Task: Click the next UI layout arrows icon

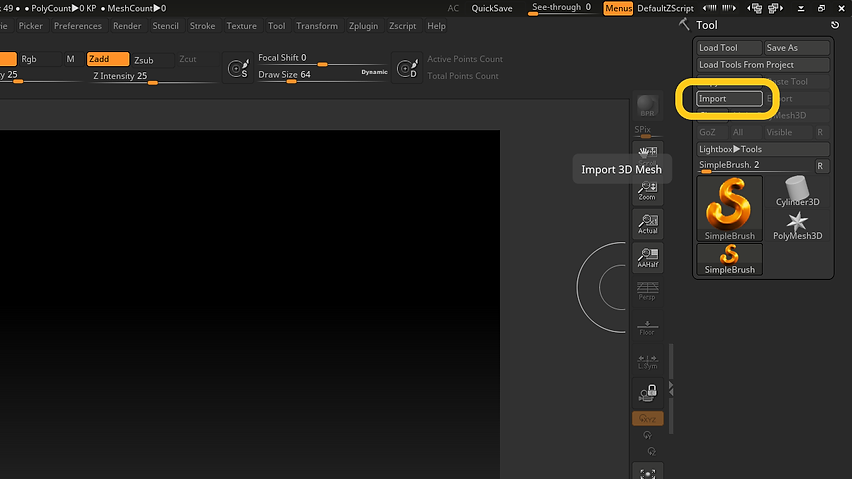Action: [x=729, y=8]
